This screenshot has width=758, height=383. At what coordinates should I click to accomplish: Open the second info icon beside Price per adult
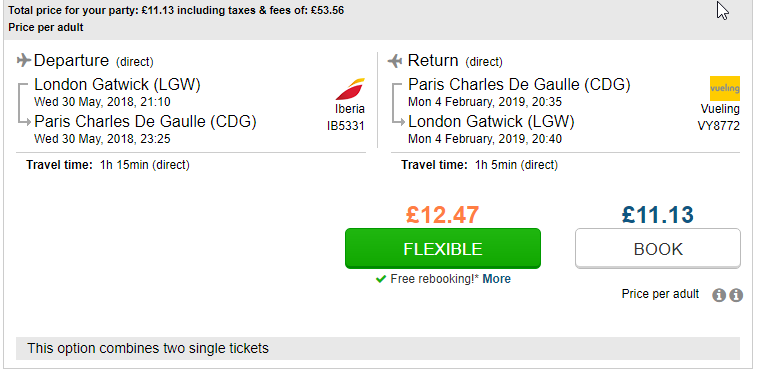click(736, 295)
